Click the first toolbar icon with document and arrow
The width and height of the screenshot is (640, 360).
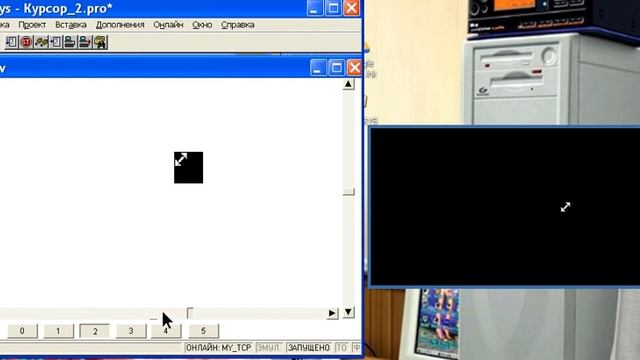tap(11, 42)
